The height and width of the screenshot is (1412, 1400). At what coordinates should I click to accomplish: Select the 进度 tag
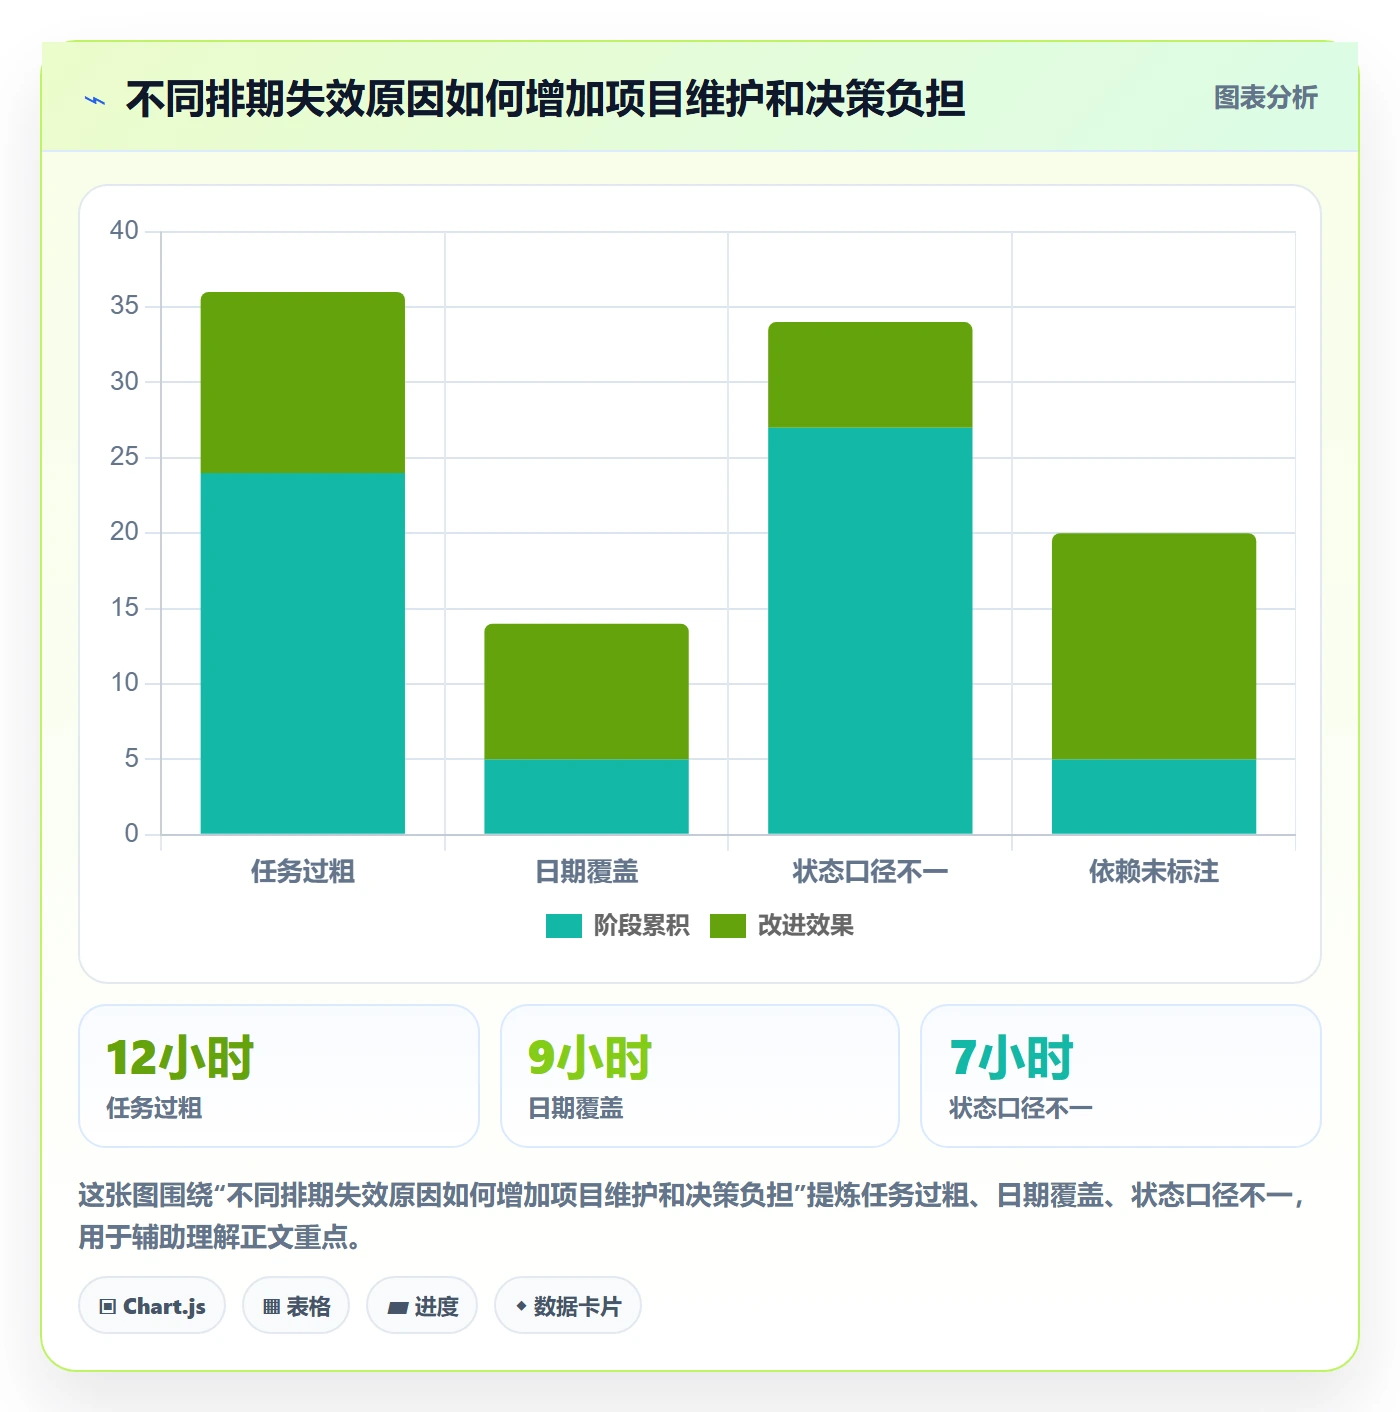pyautogui.click(x=422, y=1306)
